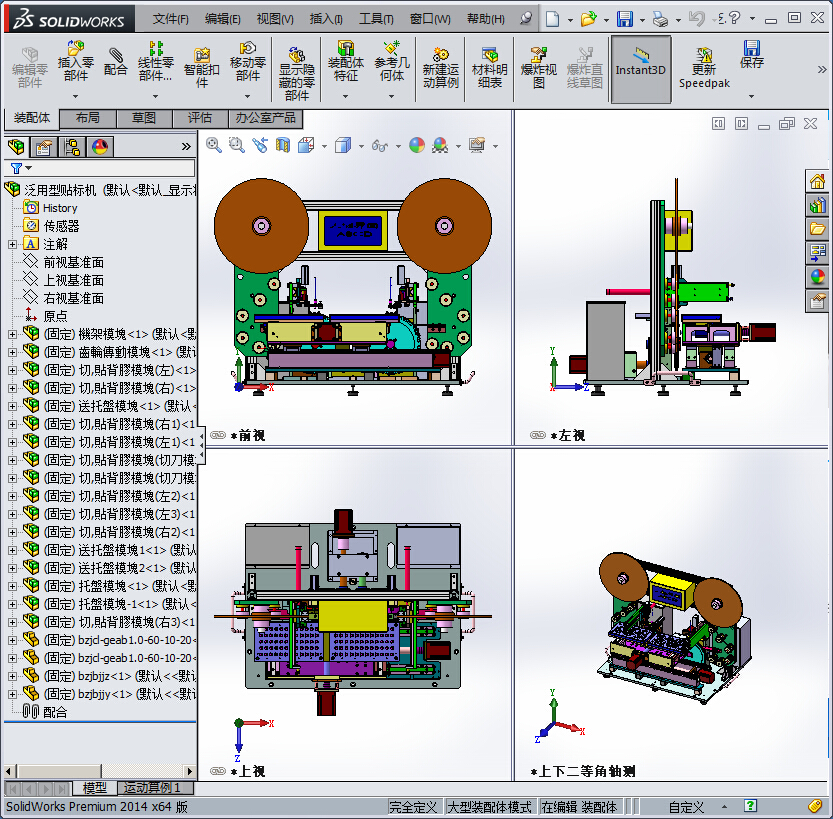Image resolution: width=833 pixels, height=819 pixels.
Task: Open the ConfigurationManager tab icon
Action: point(71,147)
